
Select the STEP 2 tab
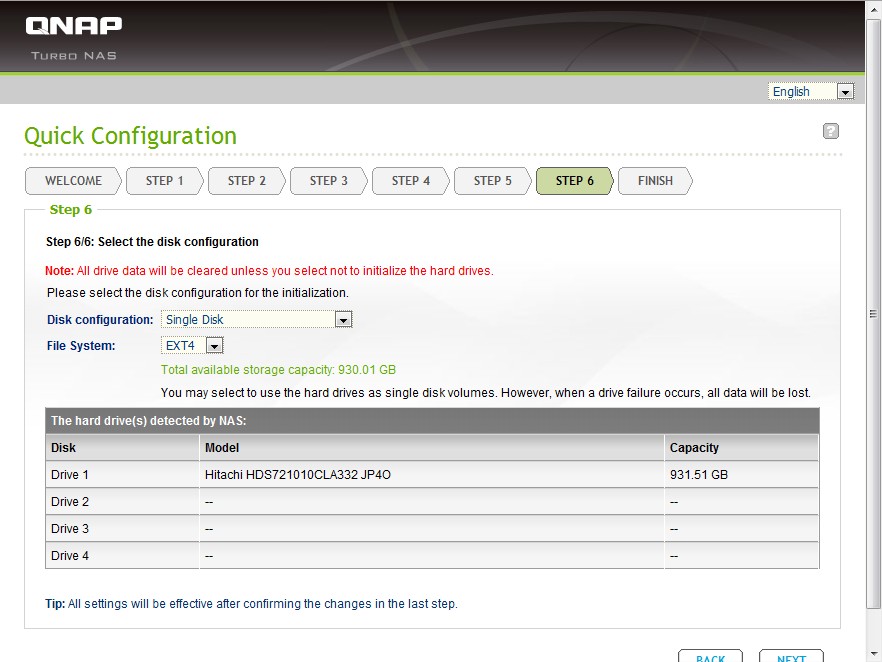point(247,181)
